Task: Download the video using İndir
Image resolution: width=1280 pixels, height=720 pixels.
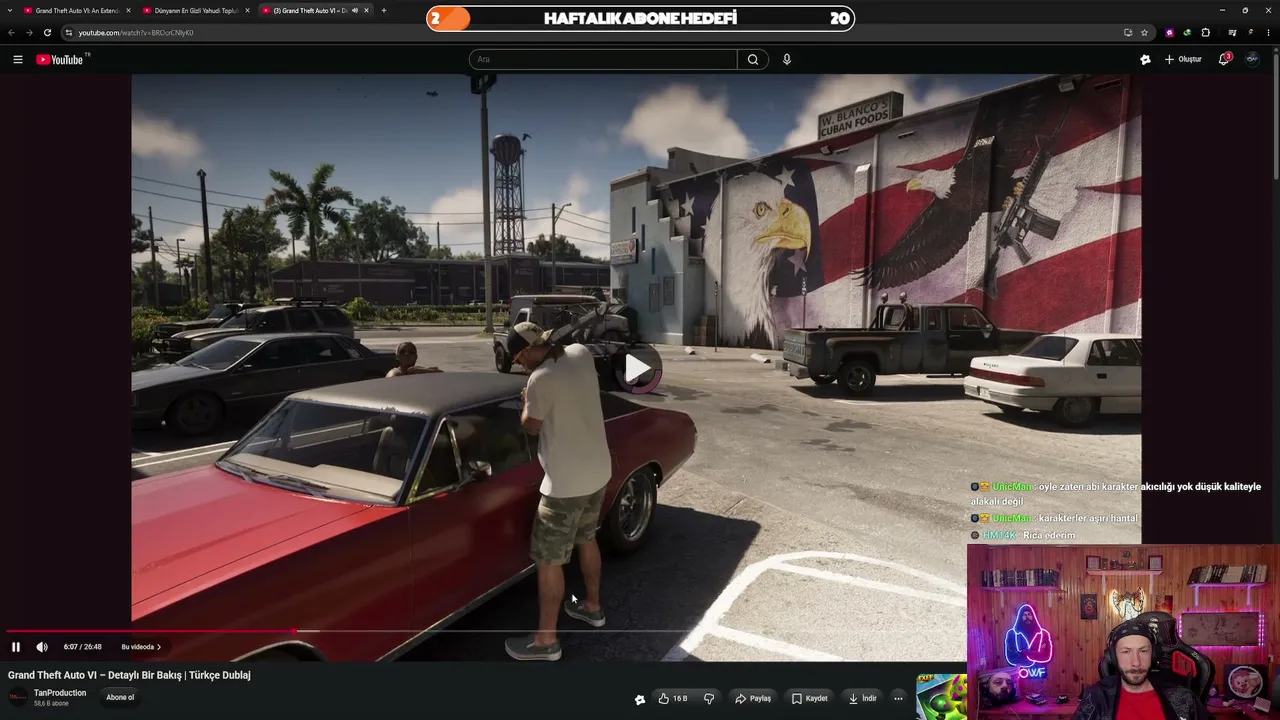Action: tap(863, 698)
